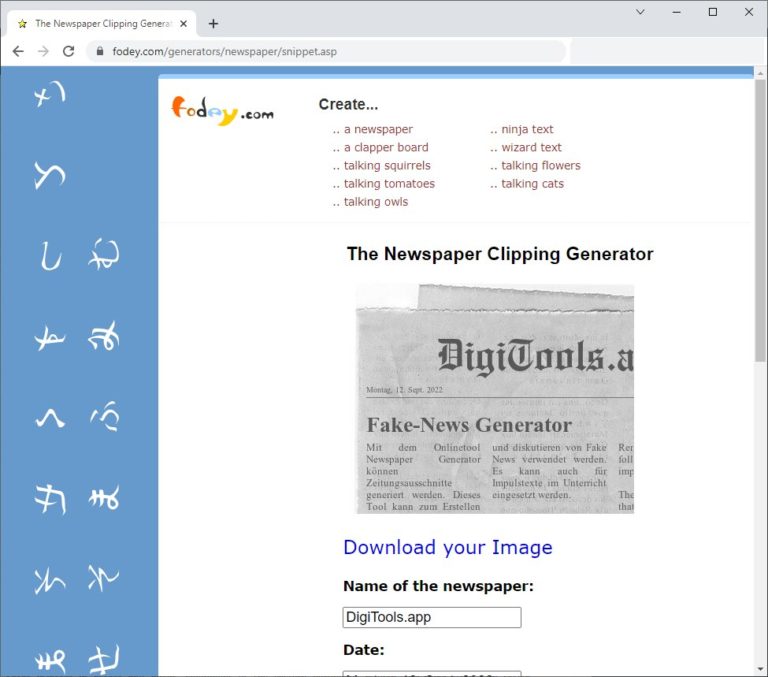Viewport: 768px width, 677px height.
Task: Click the Download your Image link
Action: 448,547
